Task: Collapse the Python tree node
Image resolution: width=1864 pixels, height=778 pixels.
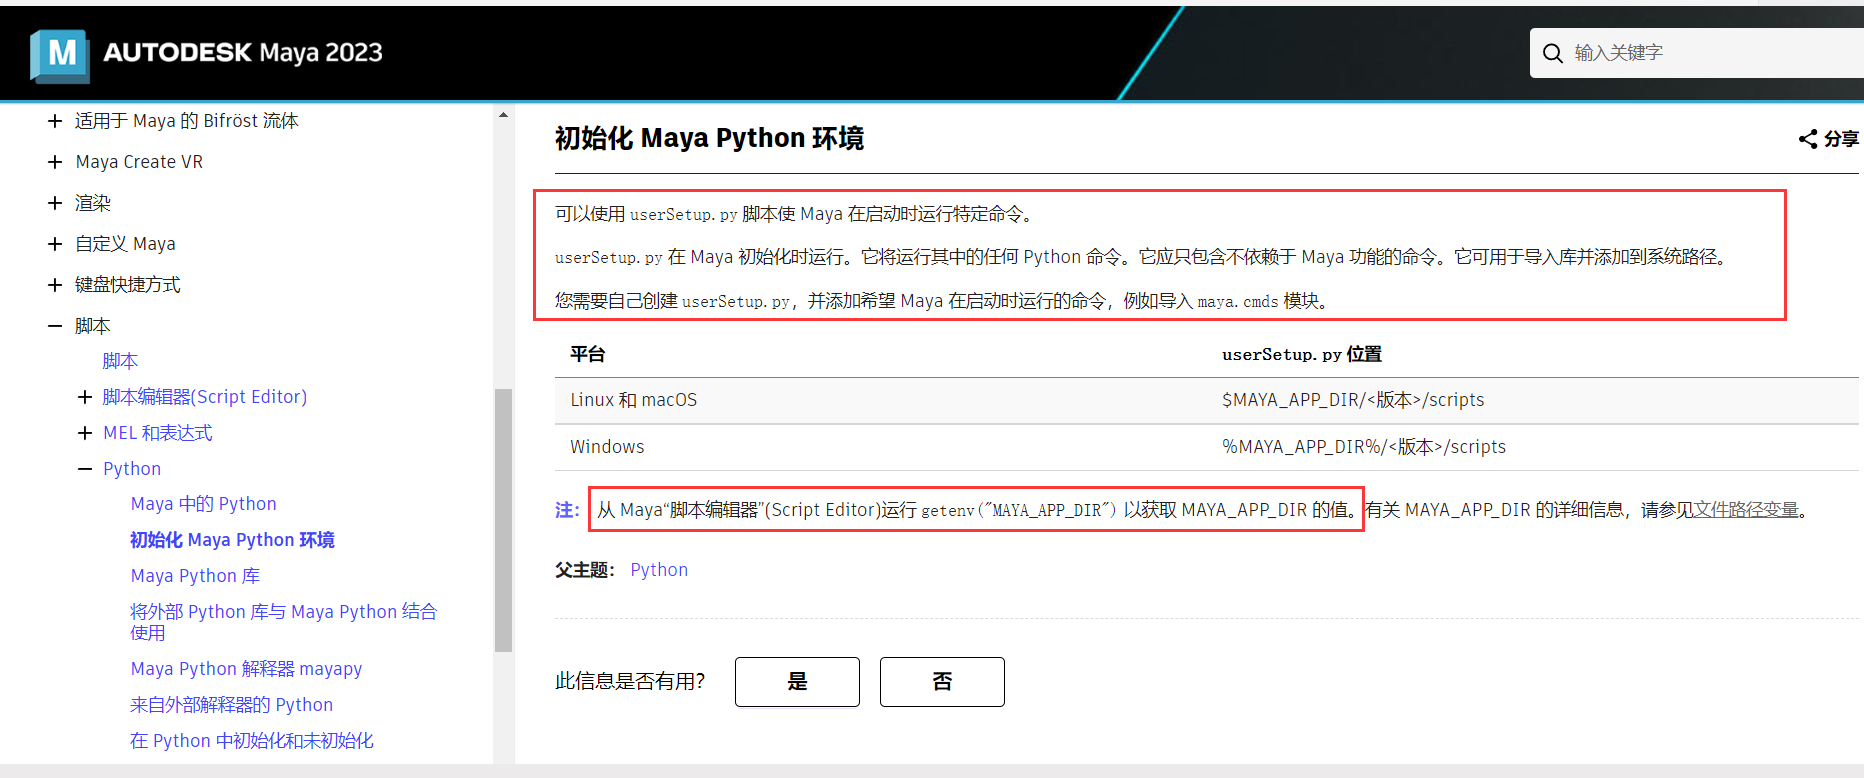Action: pos(85,469)
